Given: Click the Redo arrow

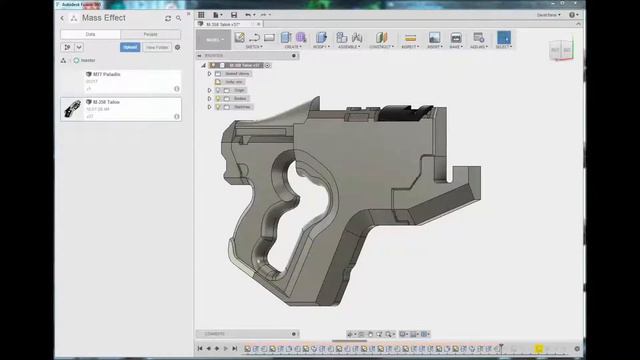Looking at the screenshot, I should click(263, 15).
